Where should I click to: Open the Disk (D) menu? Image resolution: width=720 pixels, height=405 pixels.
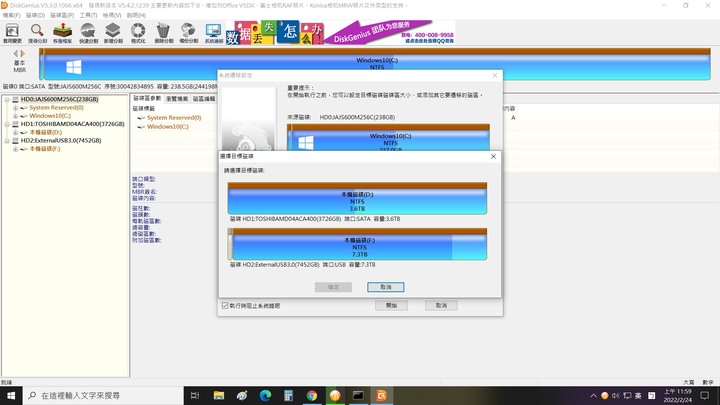(35, 15)
